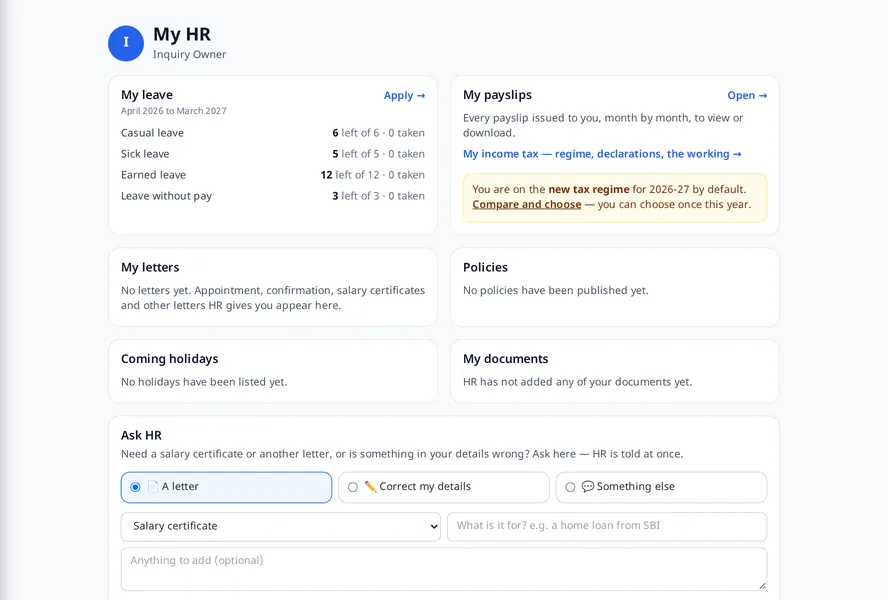Focus the 'What is it for?' input field
The image size is (888, 600).
(x=607, y=526)
